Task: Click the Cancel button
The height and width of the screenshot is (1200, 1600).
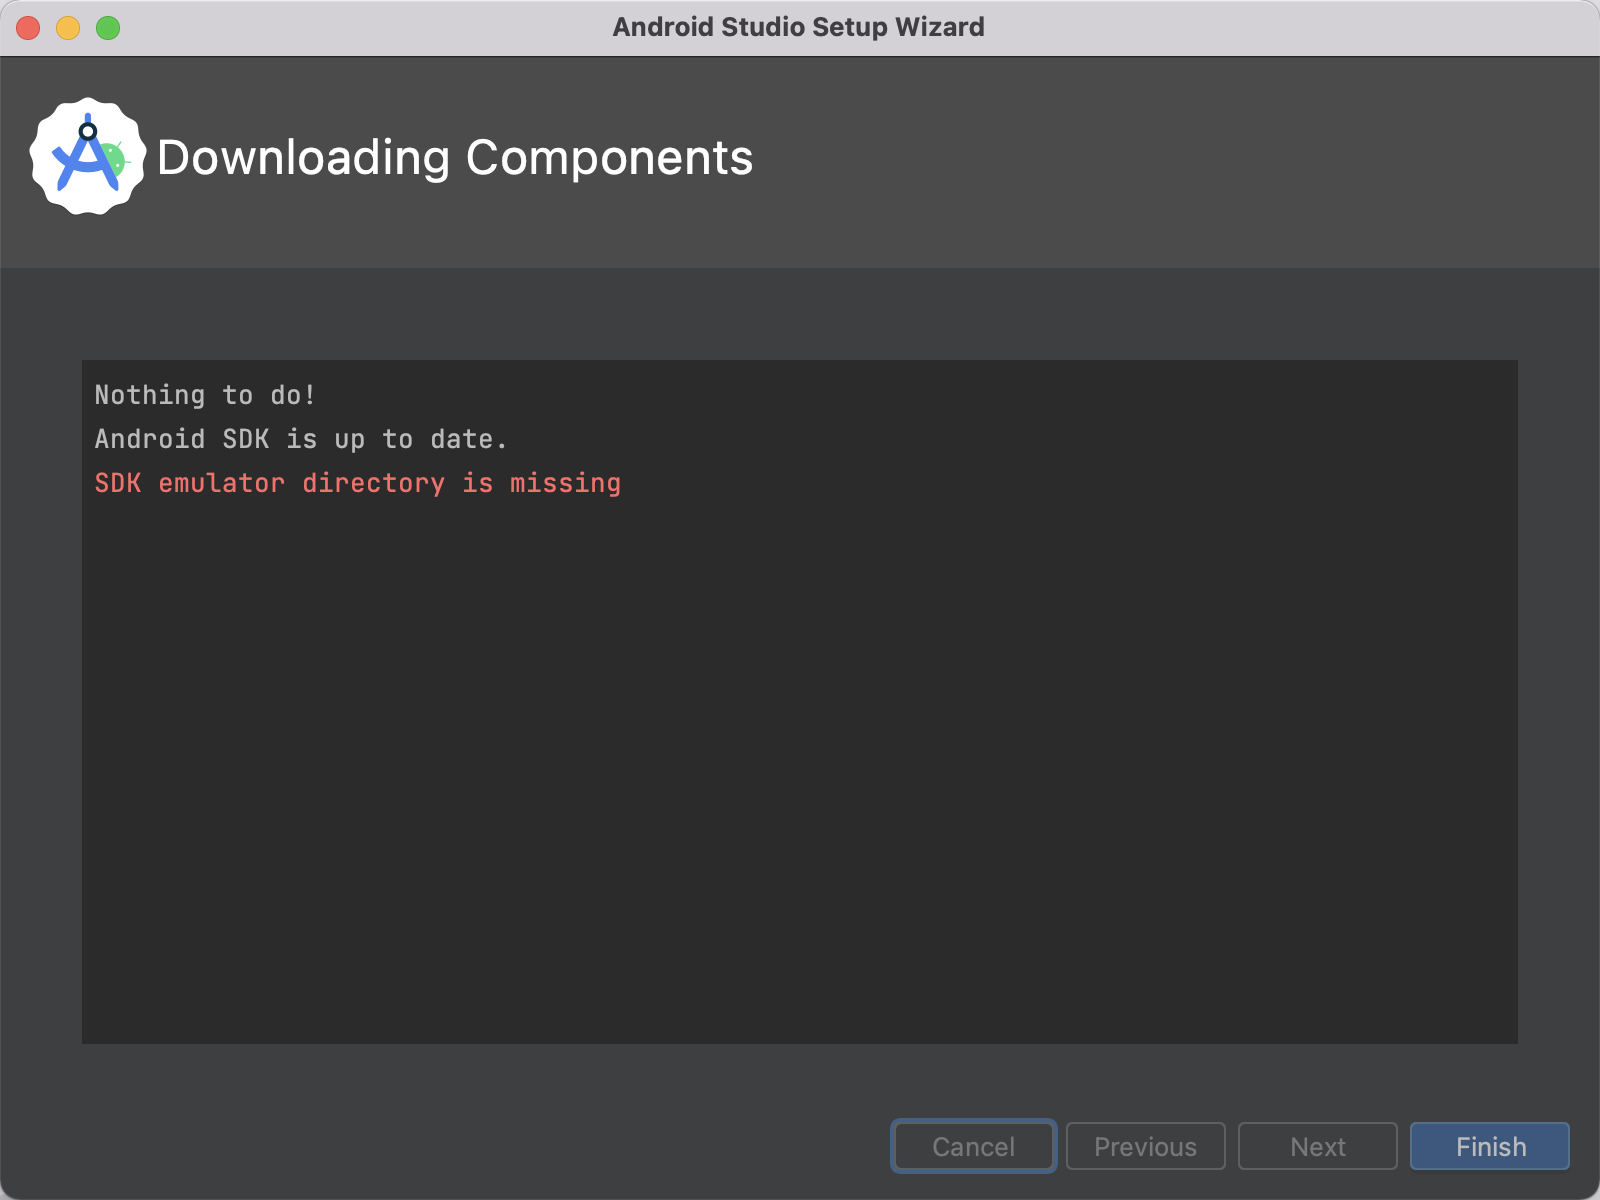Action: point(973,1146)
